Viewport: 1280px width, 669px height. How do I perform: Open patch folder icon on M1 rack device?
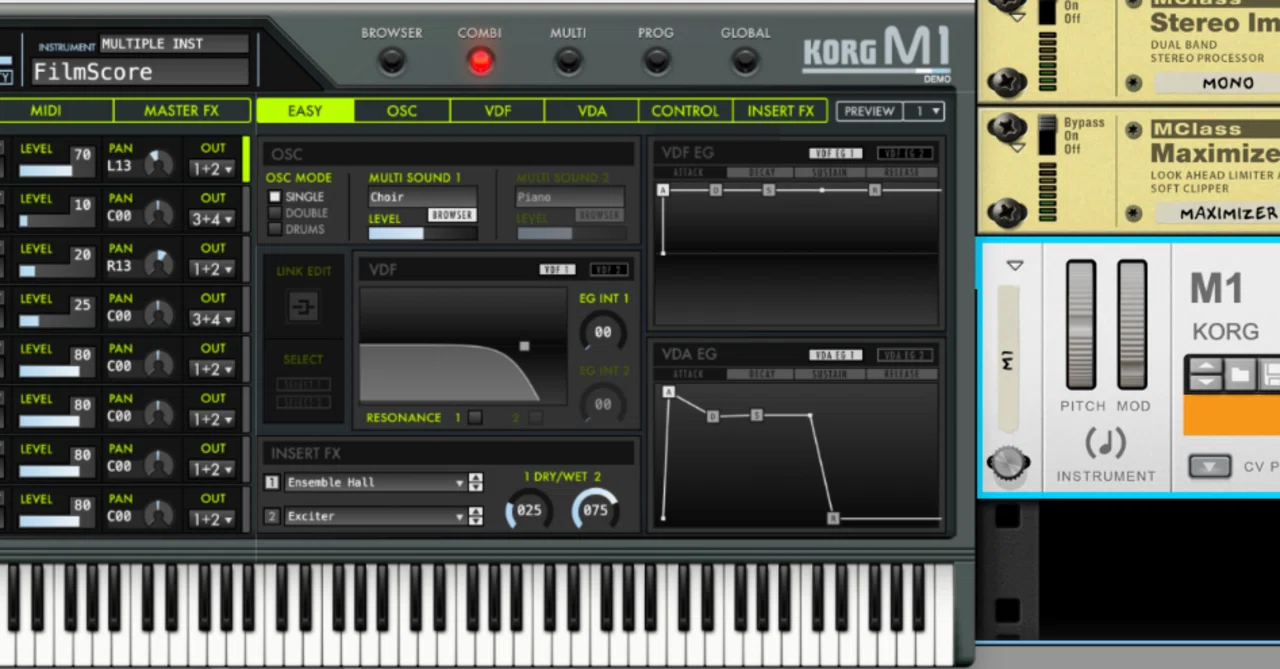coord(1240,375)
